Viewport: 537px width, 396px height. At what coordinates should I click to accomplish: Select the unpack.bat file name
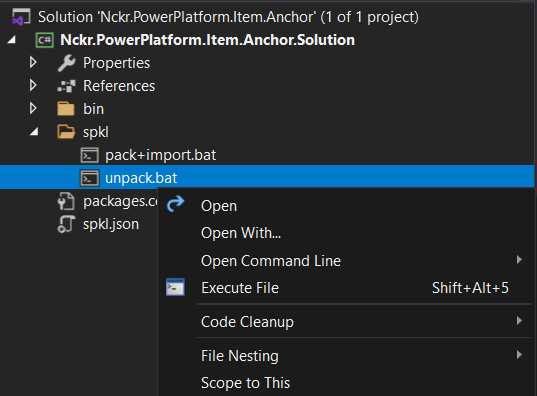tap(141, 178)
